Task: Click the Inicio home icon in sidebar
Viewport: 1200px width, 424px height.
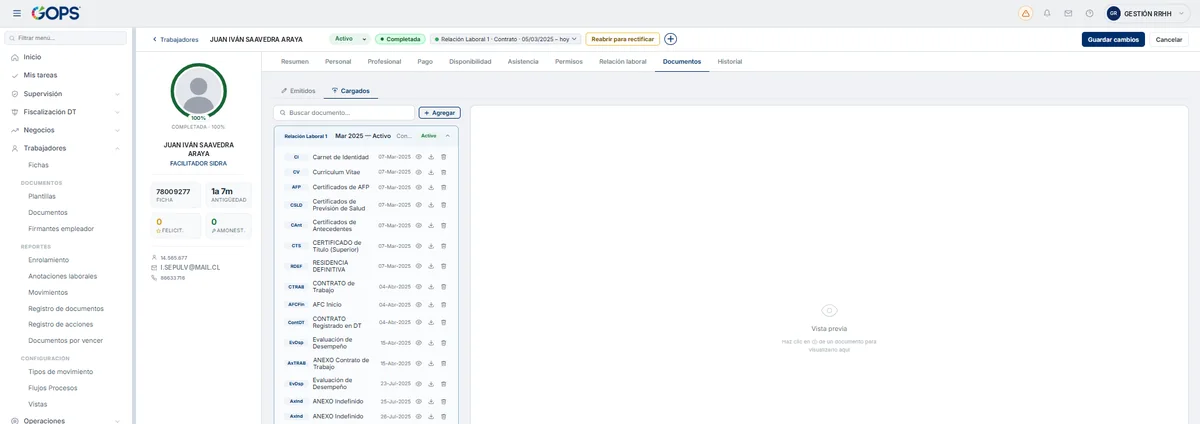Action: tap(15, 57)
